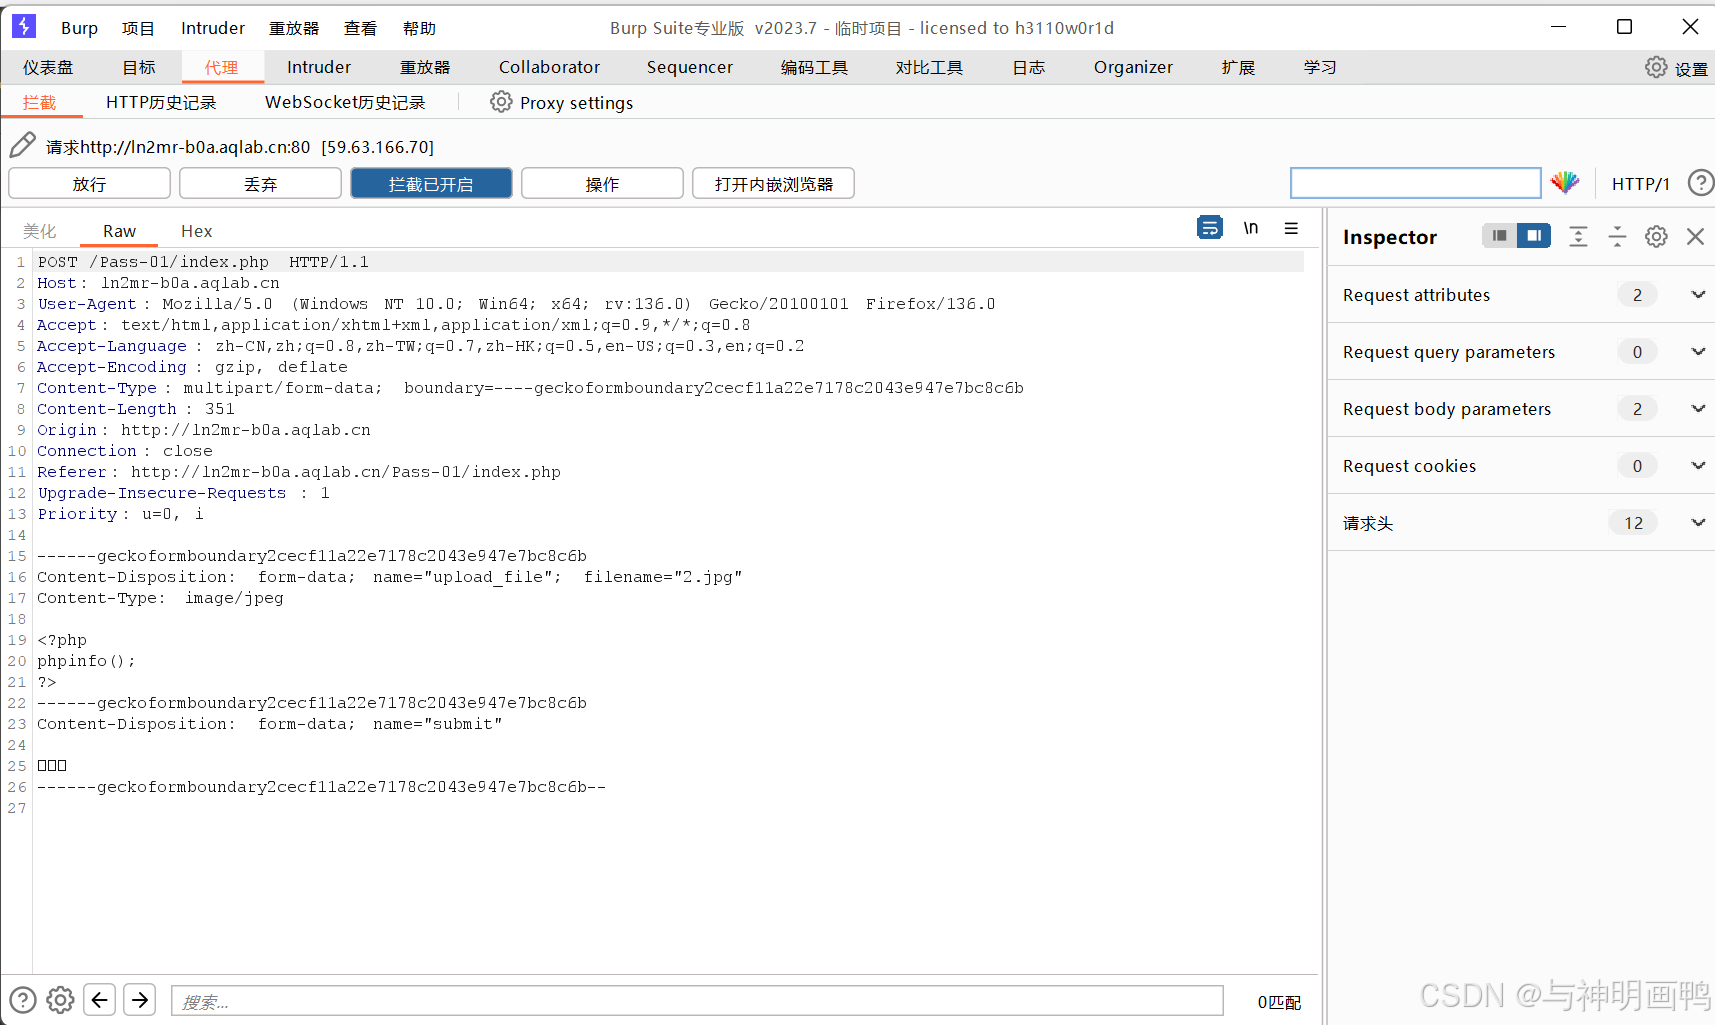Click 放行 button to forward request
Screen dimensions: 1715x1025
pyautogui.click(x=89, y=183)
